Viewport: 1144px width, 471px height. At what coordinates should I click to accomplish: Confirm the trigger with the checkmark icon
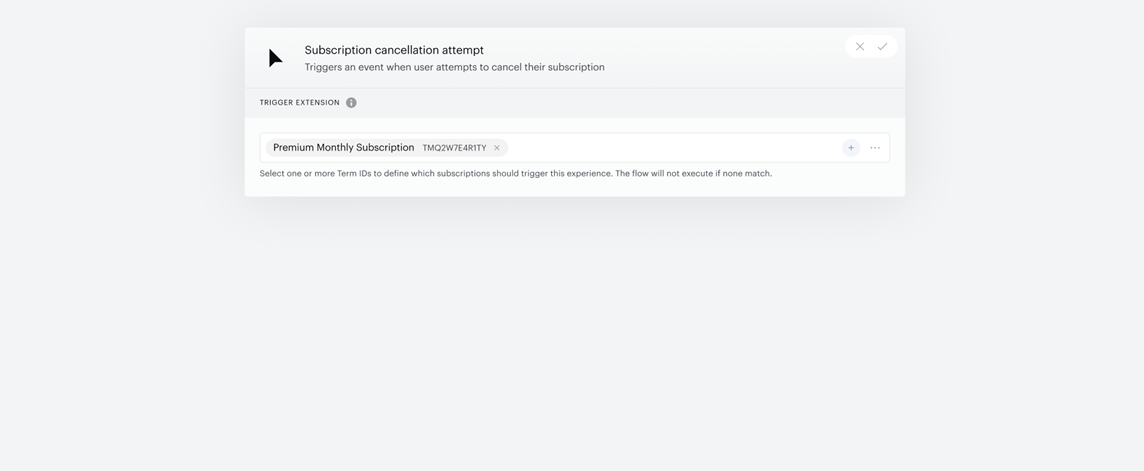pyautogui.click(x=882, y=47)
